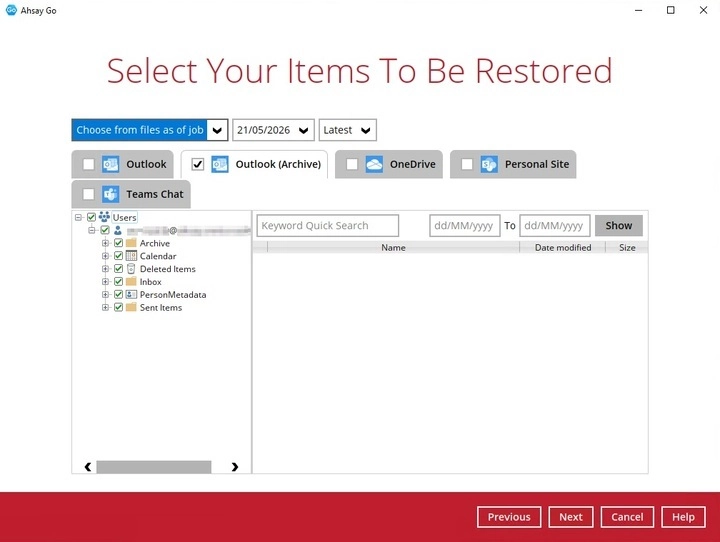The height and width of the screenshot is (542, 720).
Task: Click the Cancel button
Action: (x=627, y=517)
